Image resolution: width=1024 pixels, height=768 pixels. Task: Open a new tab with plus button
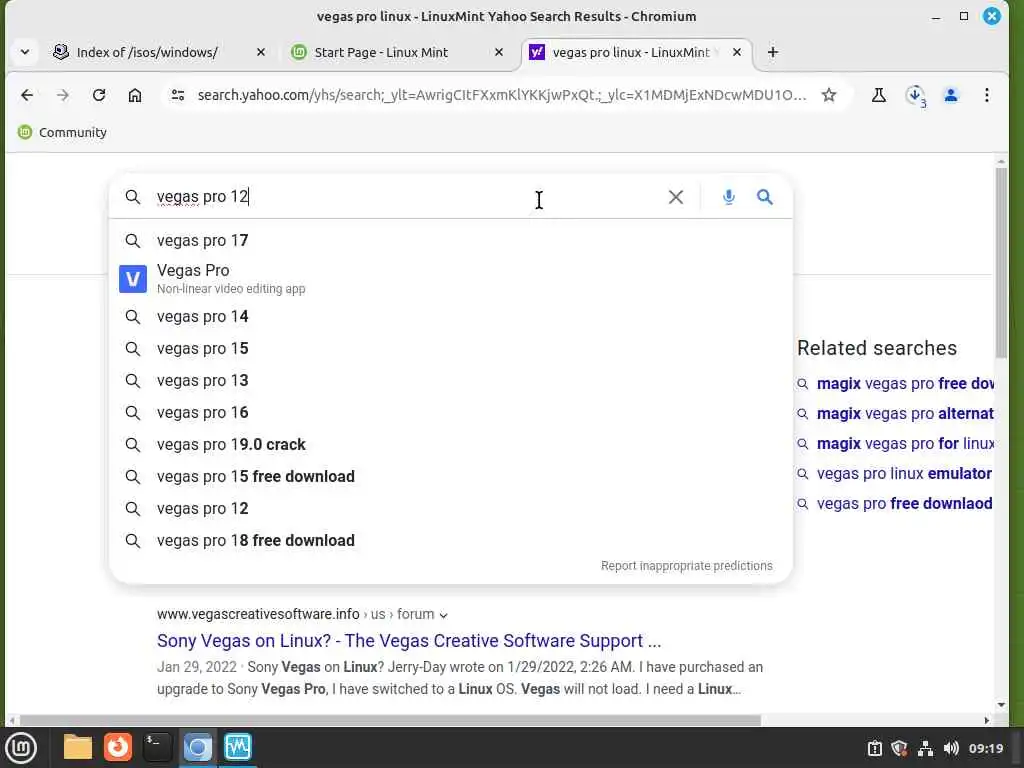[x=773, y=52]
